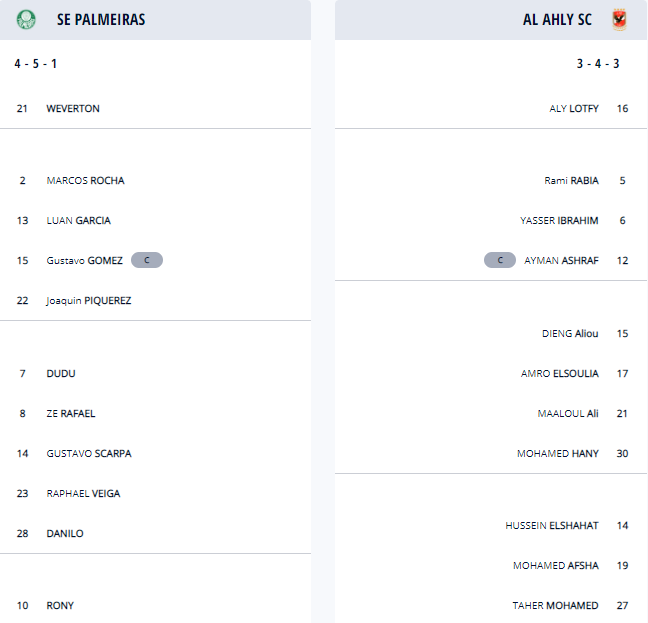Select Dudu in the Palmeiras midfield

tap(61, 373)
